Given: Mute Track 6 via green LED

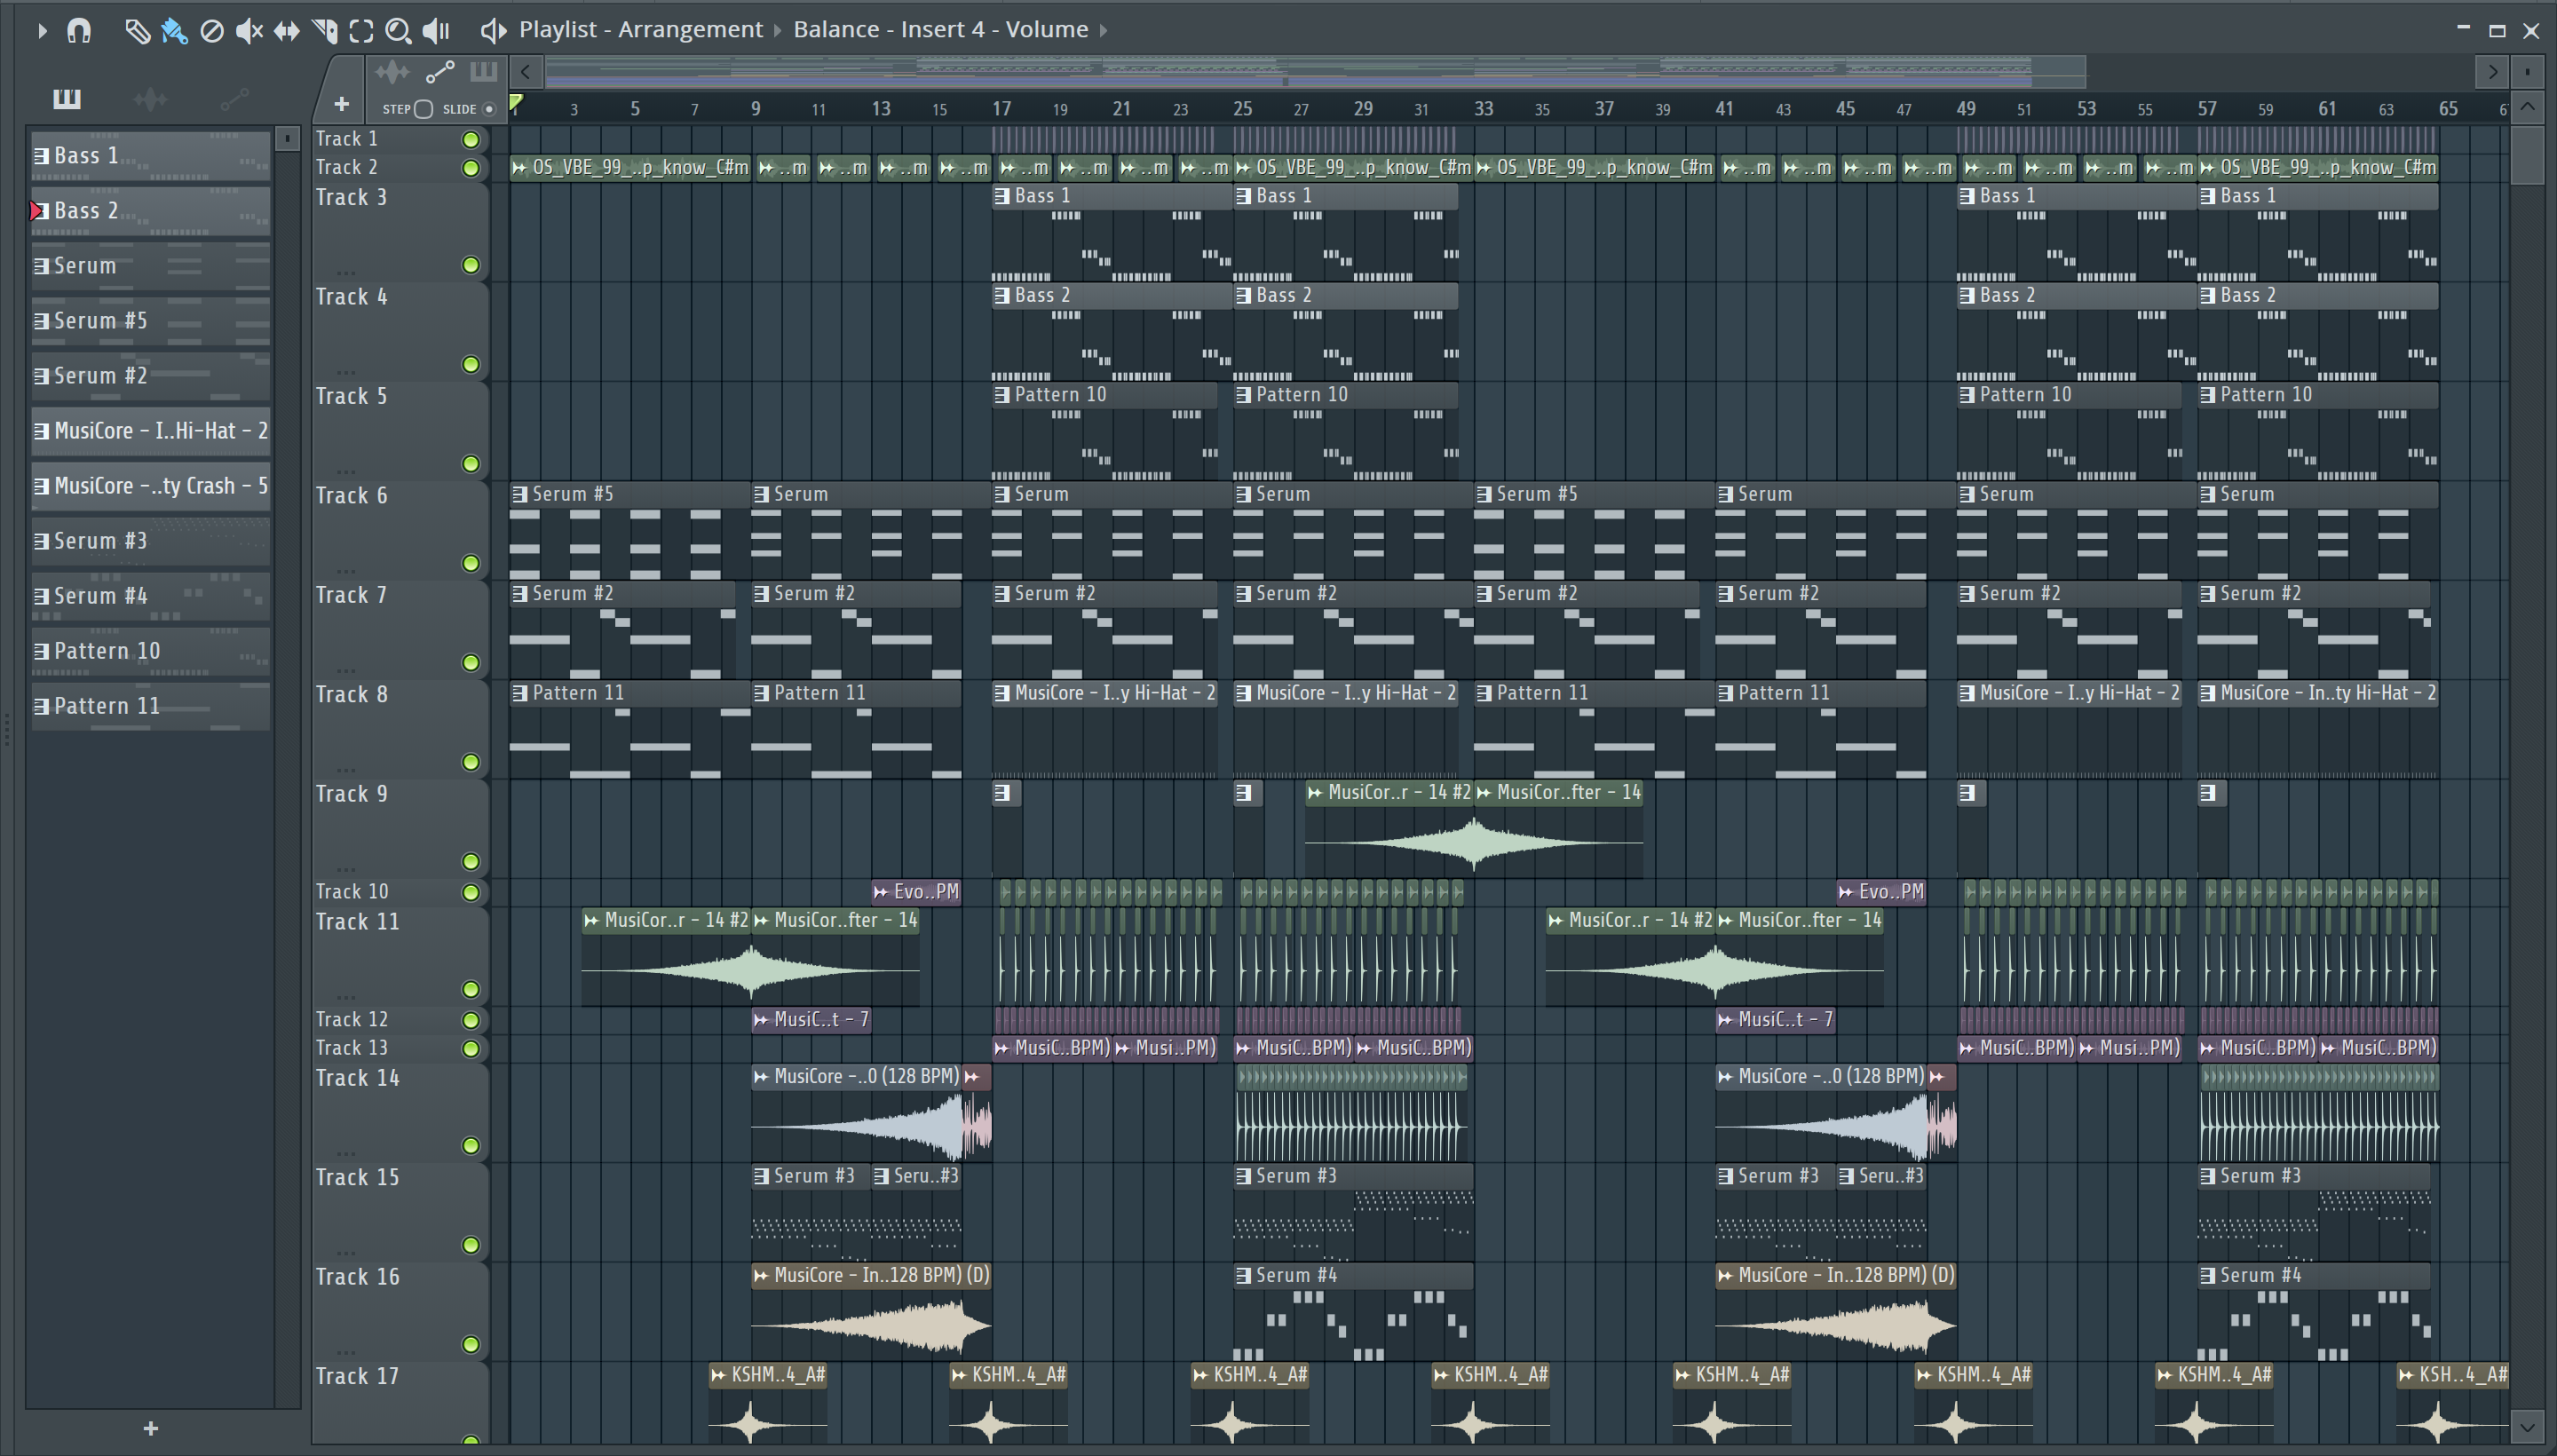Looking at the screenshot, I should pos(470,563).
